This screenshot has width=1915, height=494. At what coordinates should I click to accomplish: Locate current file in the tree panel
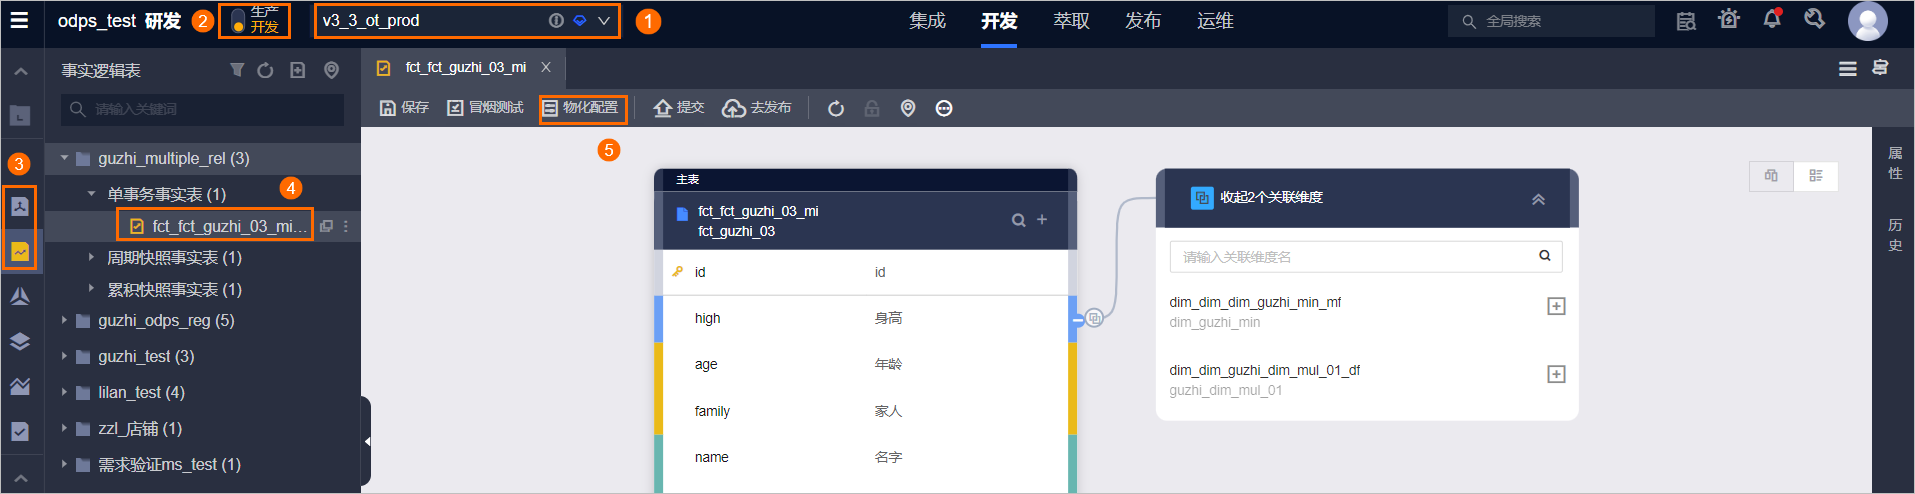pos(331,70)
